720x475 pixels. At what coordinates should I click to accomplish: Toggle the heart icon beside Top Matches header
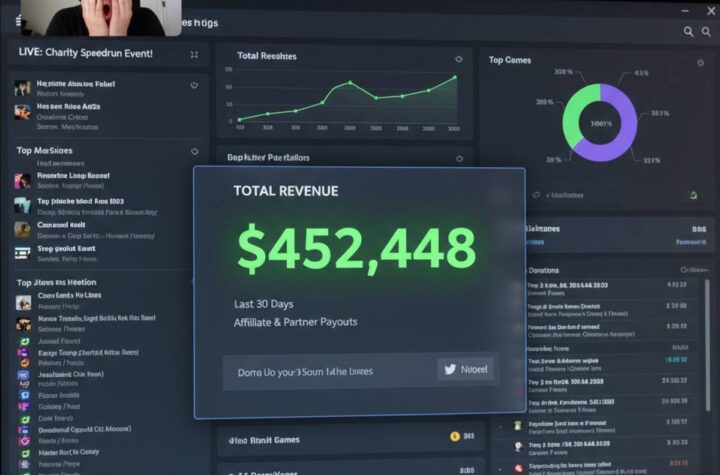click(x=194, y=152)
